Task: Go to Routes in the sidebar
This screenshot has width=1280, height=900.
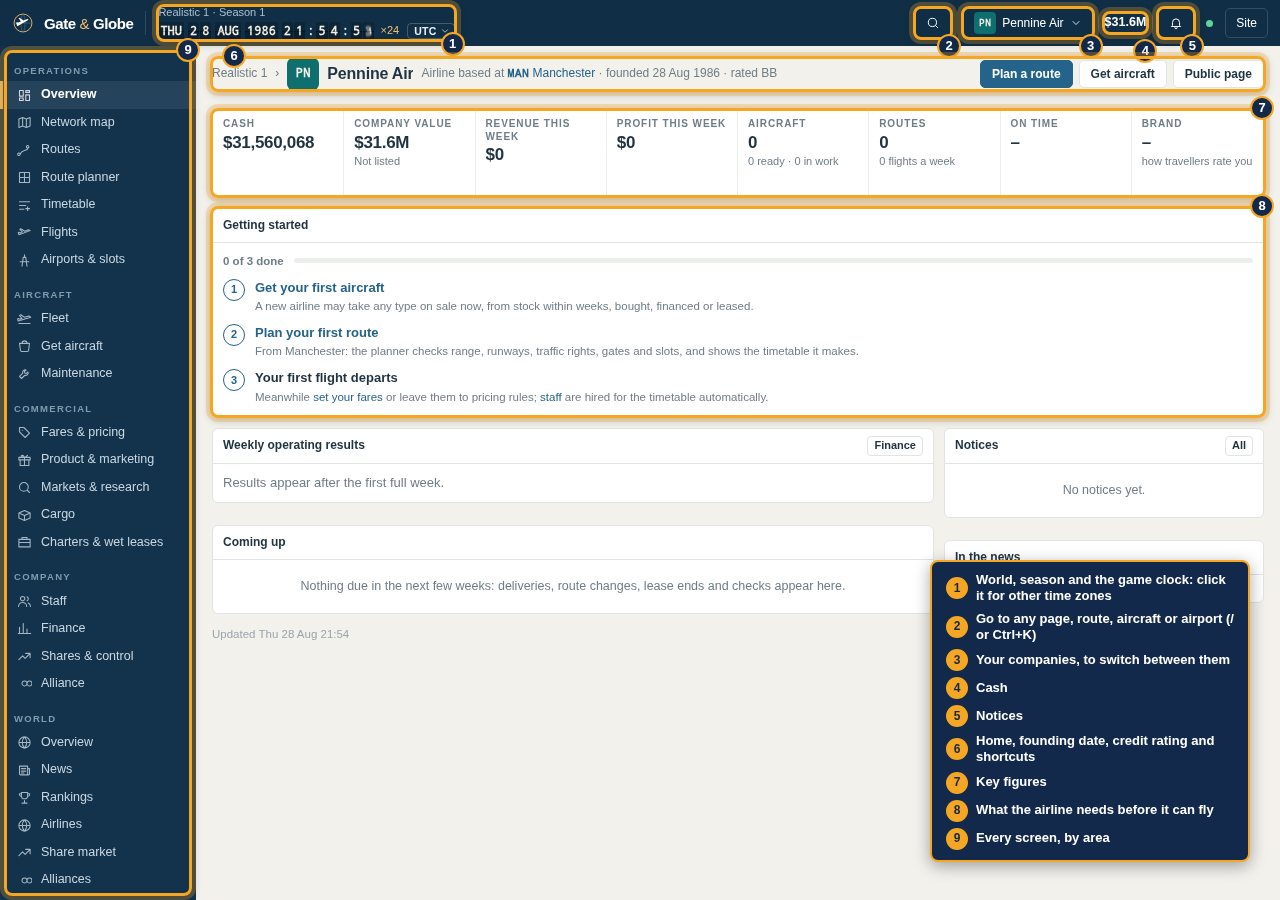Action: pyautogui.click(x=96, y=149)
